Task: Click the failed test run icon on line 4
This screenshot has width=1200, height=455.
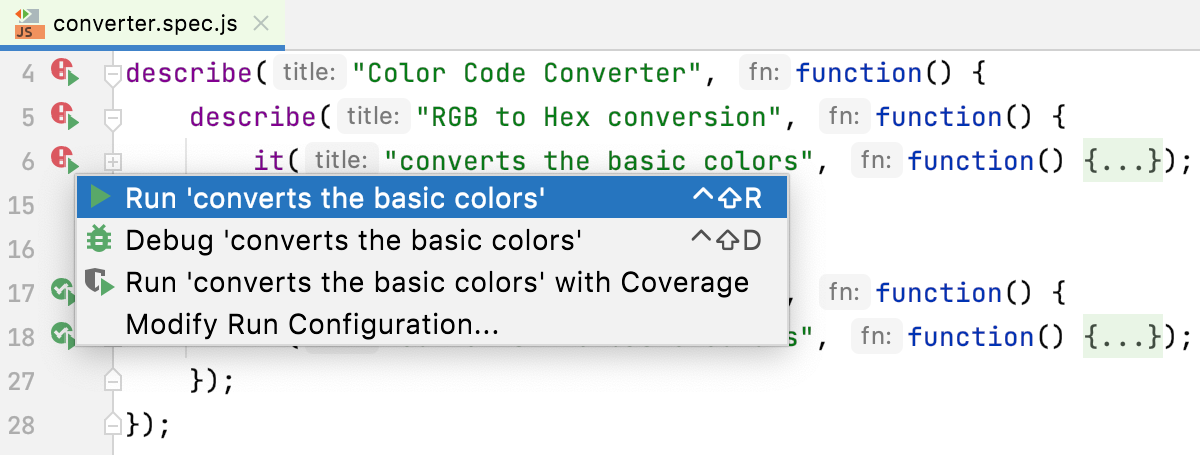Action: point(65,73)
